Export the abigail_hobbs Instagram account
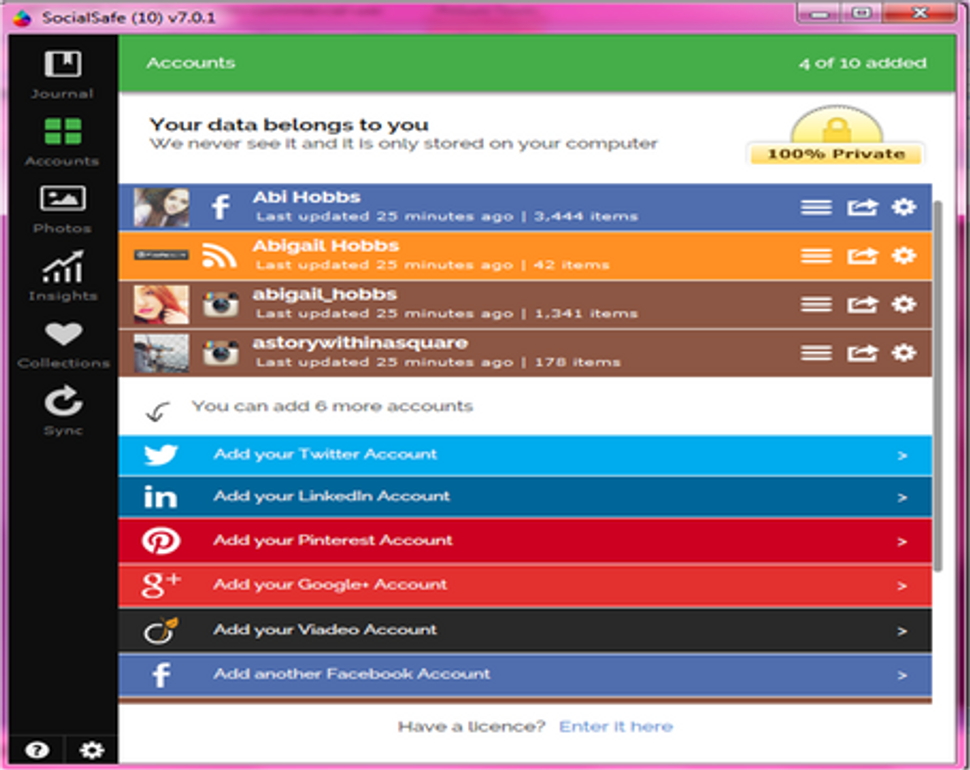This screenshot has height=770, width=970. tap(862, 304)
